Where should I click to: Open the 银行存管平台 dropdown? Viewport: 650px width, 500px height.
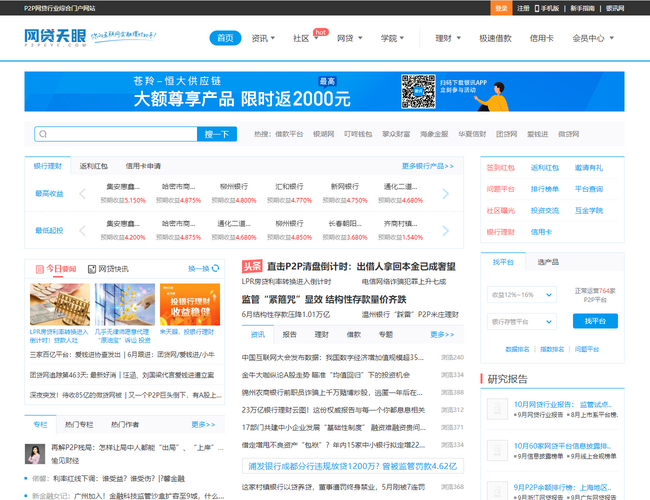[x=521, y=322]
